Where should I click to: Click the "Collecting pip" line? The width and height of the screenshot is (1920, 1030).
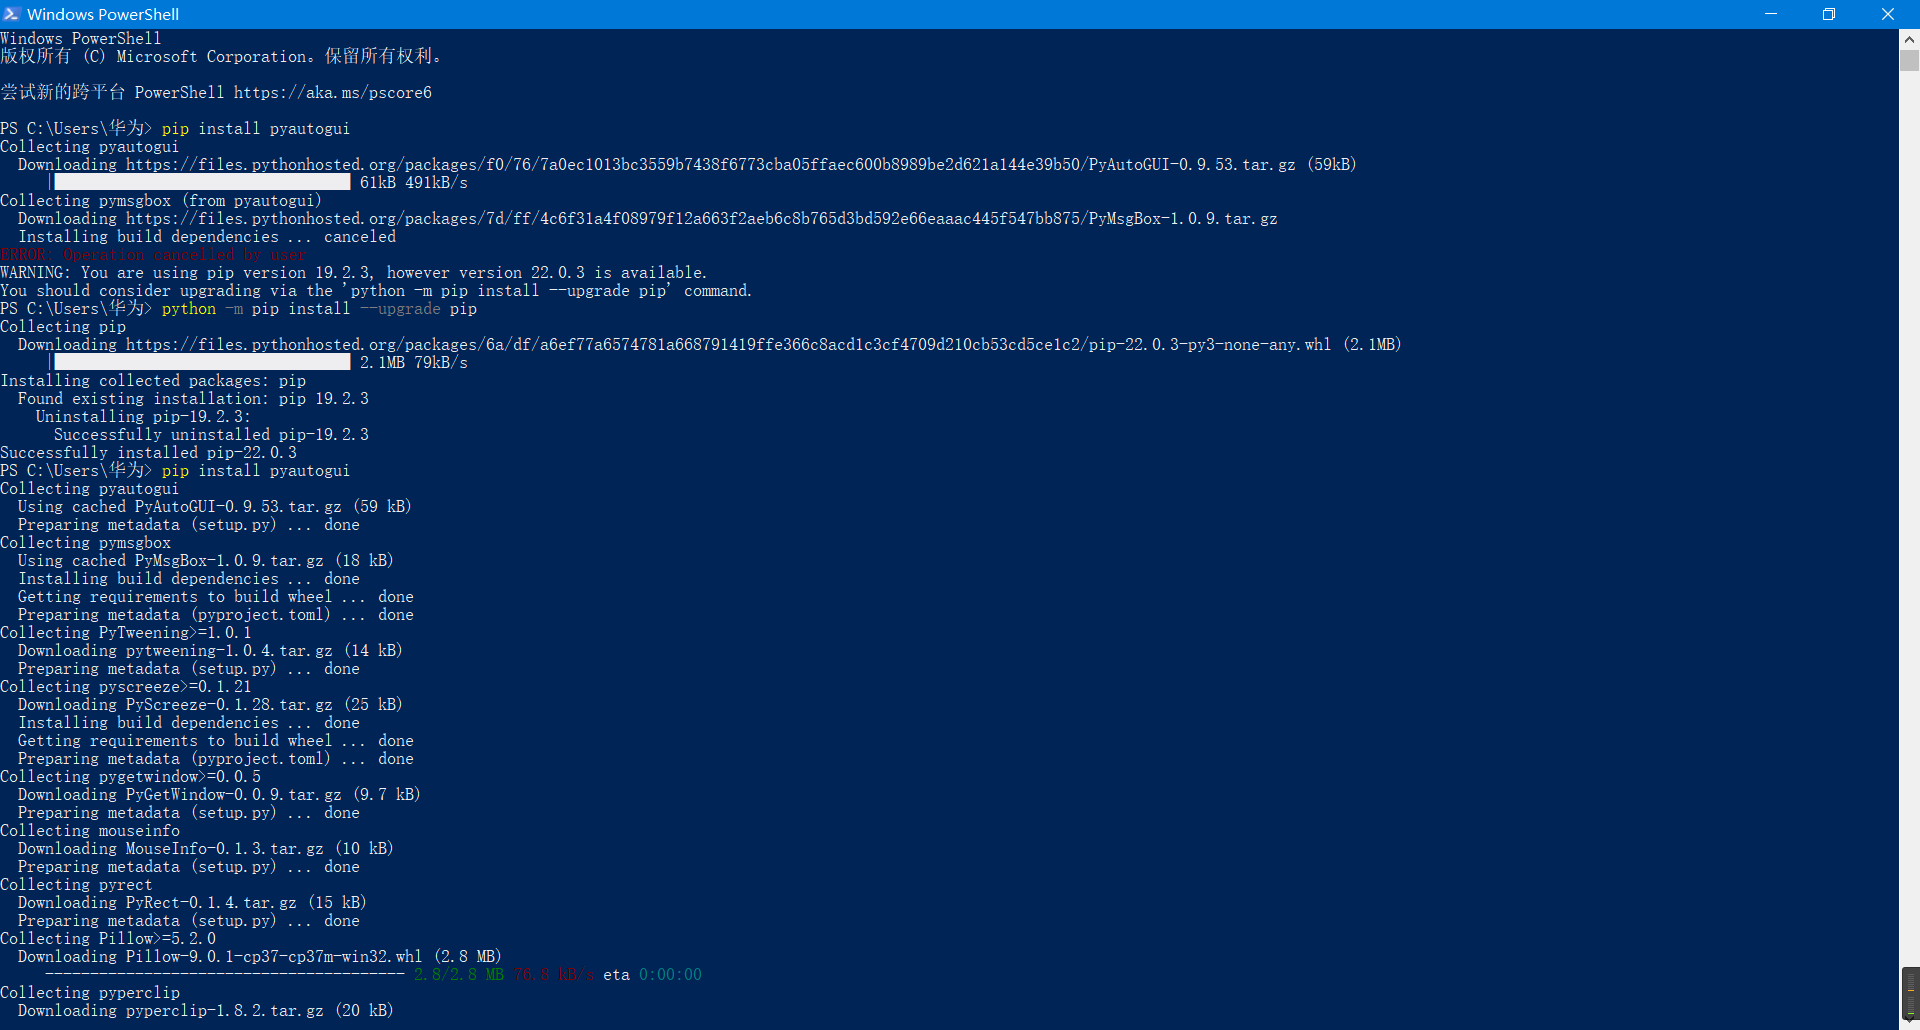click(x=63, y=327)
